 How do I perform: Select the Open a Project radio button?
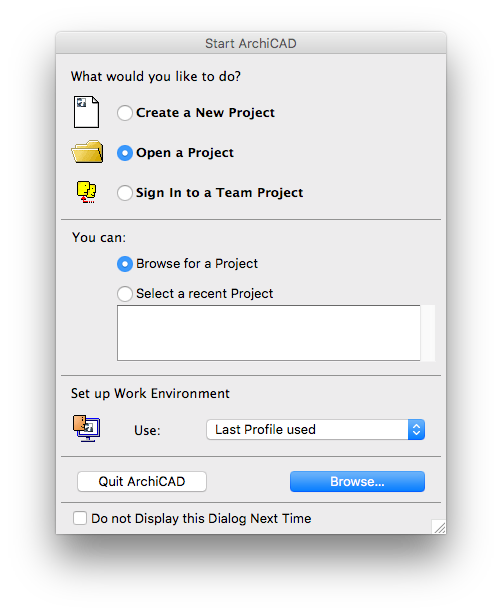(125, 153)
